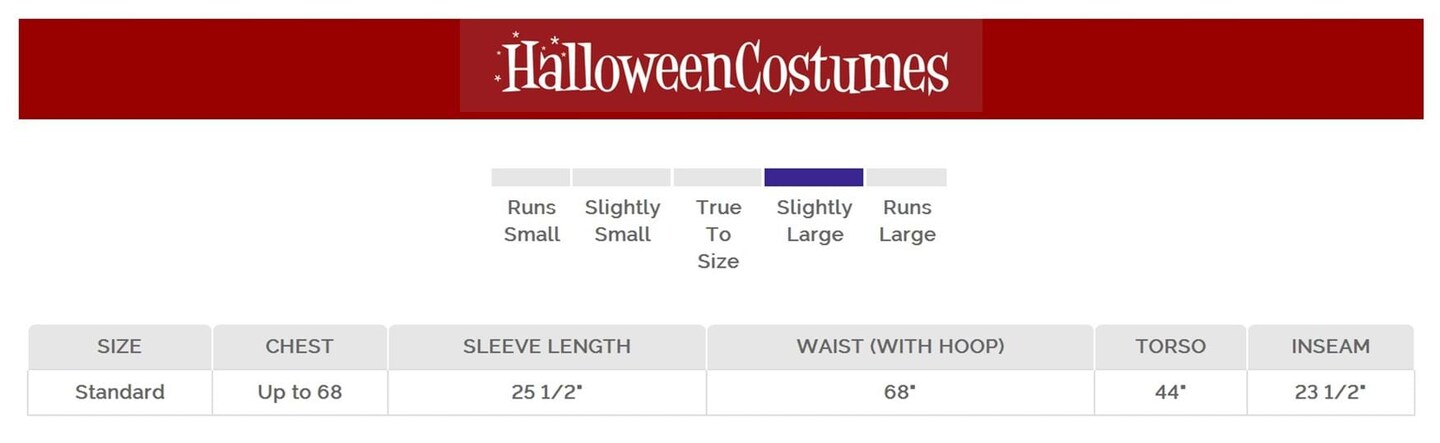1440x443 pixels.
Task: Select the Runs Small fit bar
Action: point(530,177)
